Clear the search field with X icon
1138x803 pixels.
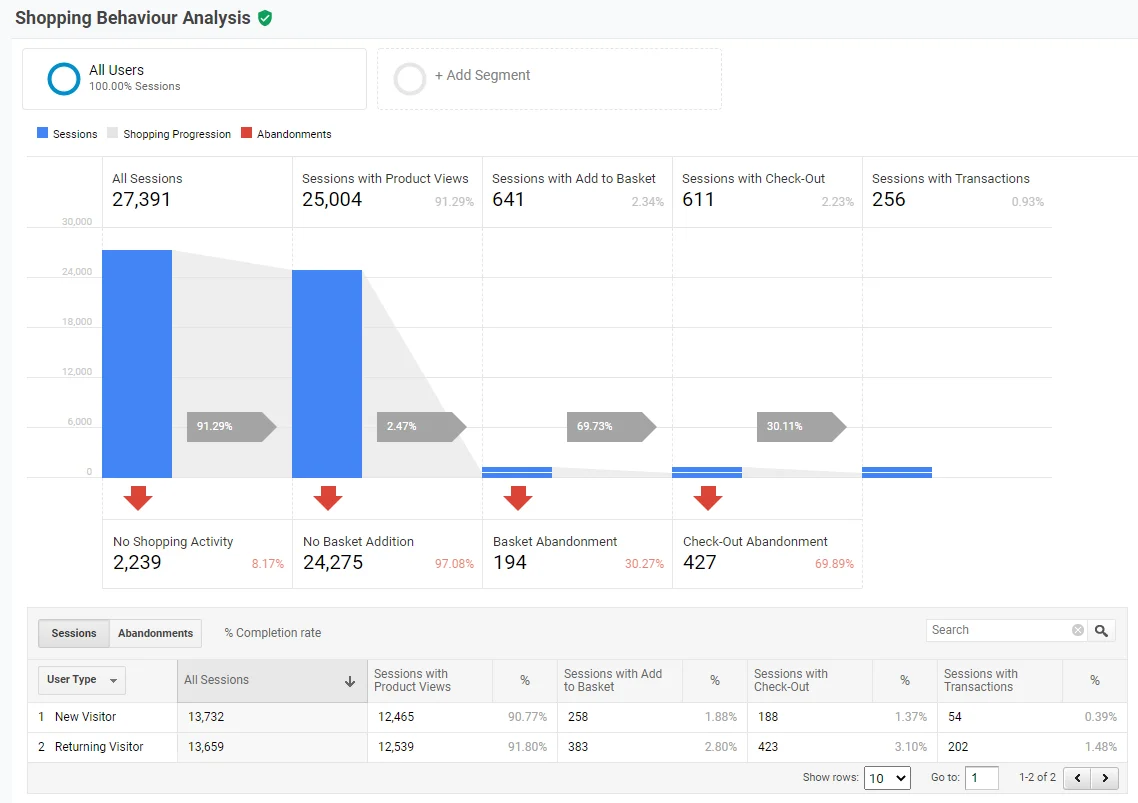[1078, 630]
